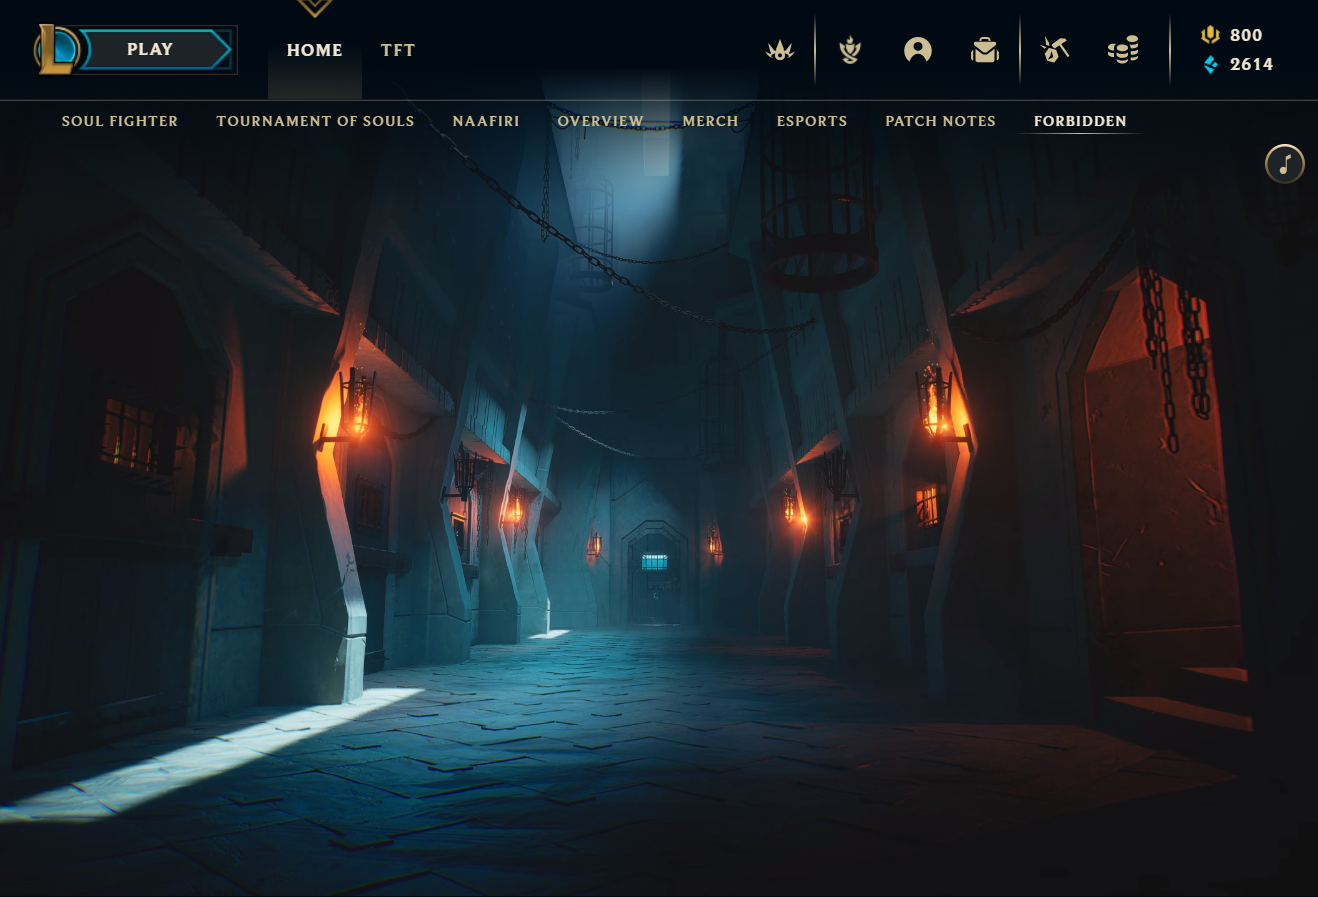Go to the OVERVIEW tab
This screenshot has height=897, width=1318.
pyautogui.click(x=600, y=121)
